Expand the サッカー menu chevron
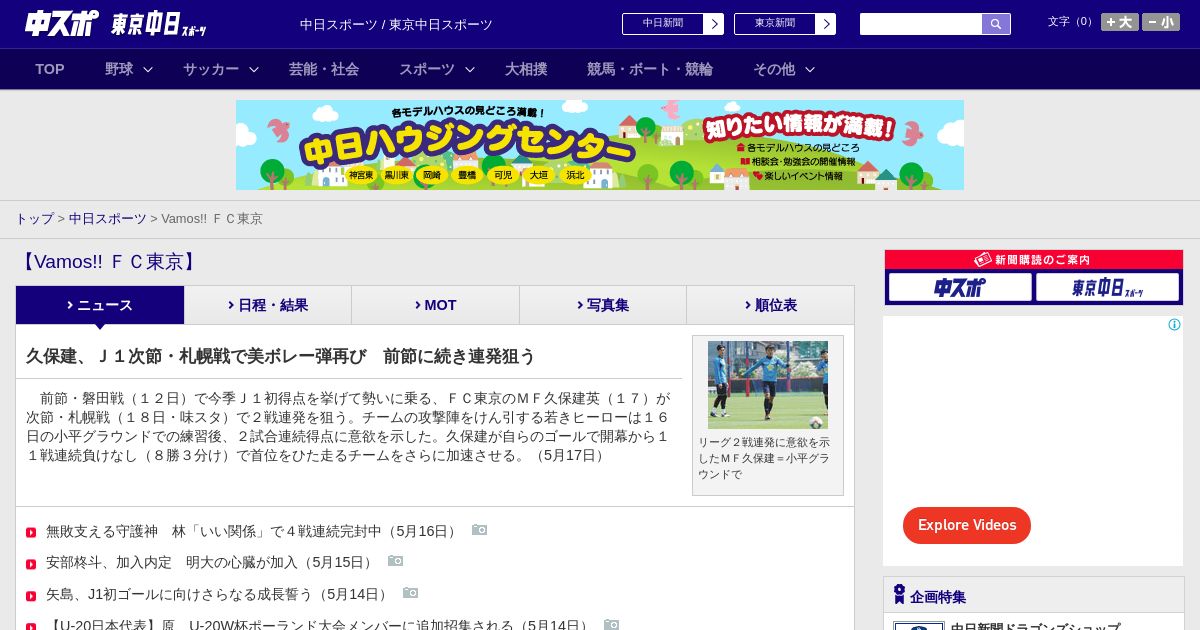1200x630 pixels. coord(254,69)
